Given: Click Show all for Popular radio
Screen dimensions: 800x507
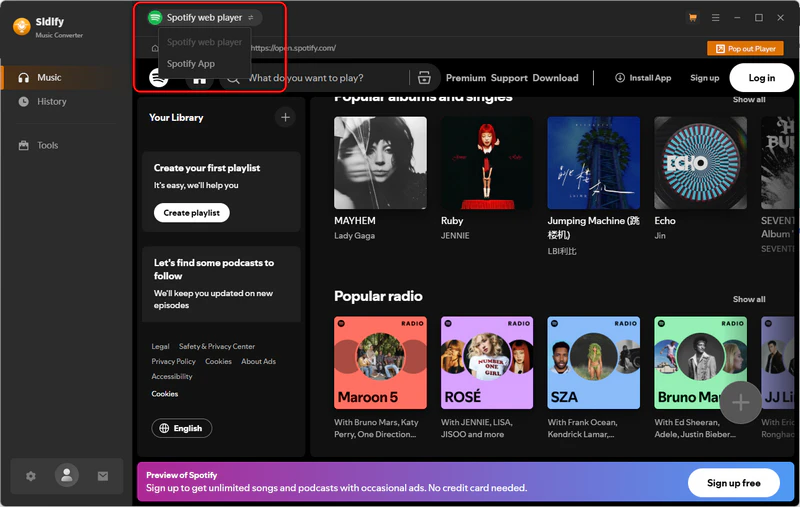Looking at the screenshot, I should tap(749, 299).
